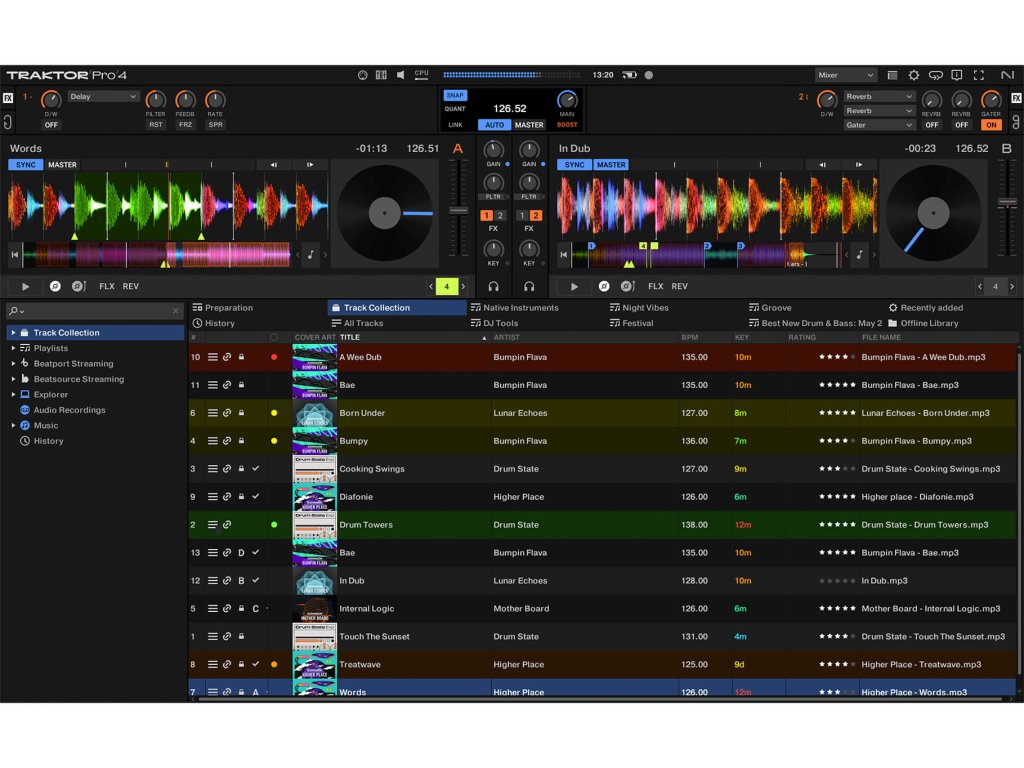Toggle the layout columns icon in header

point(381,75)
